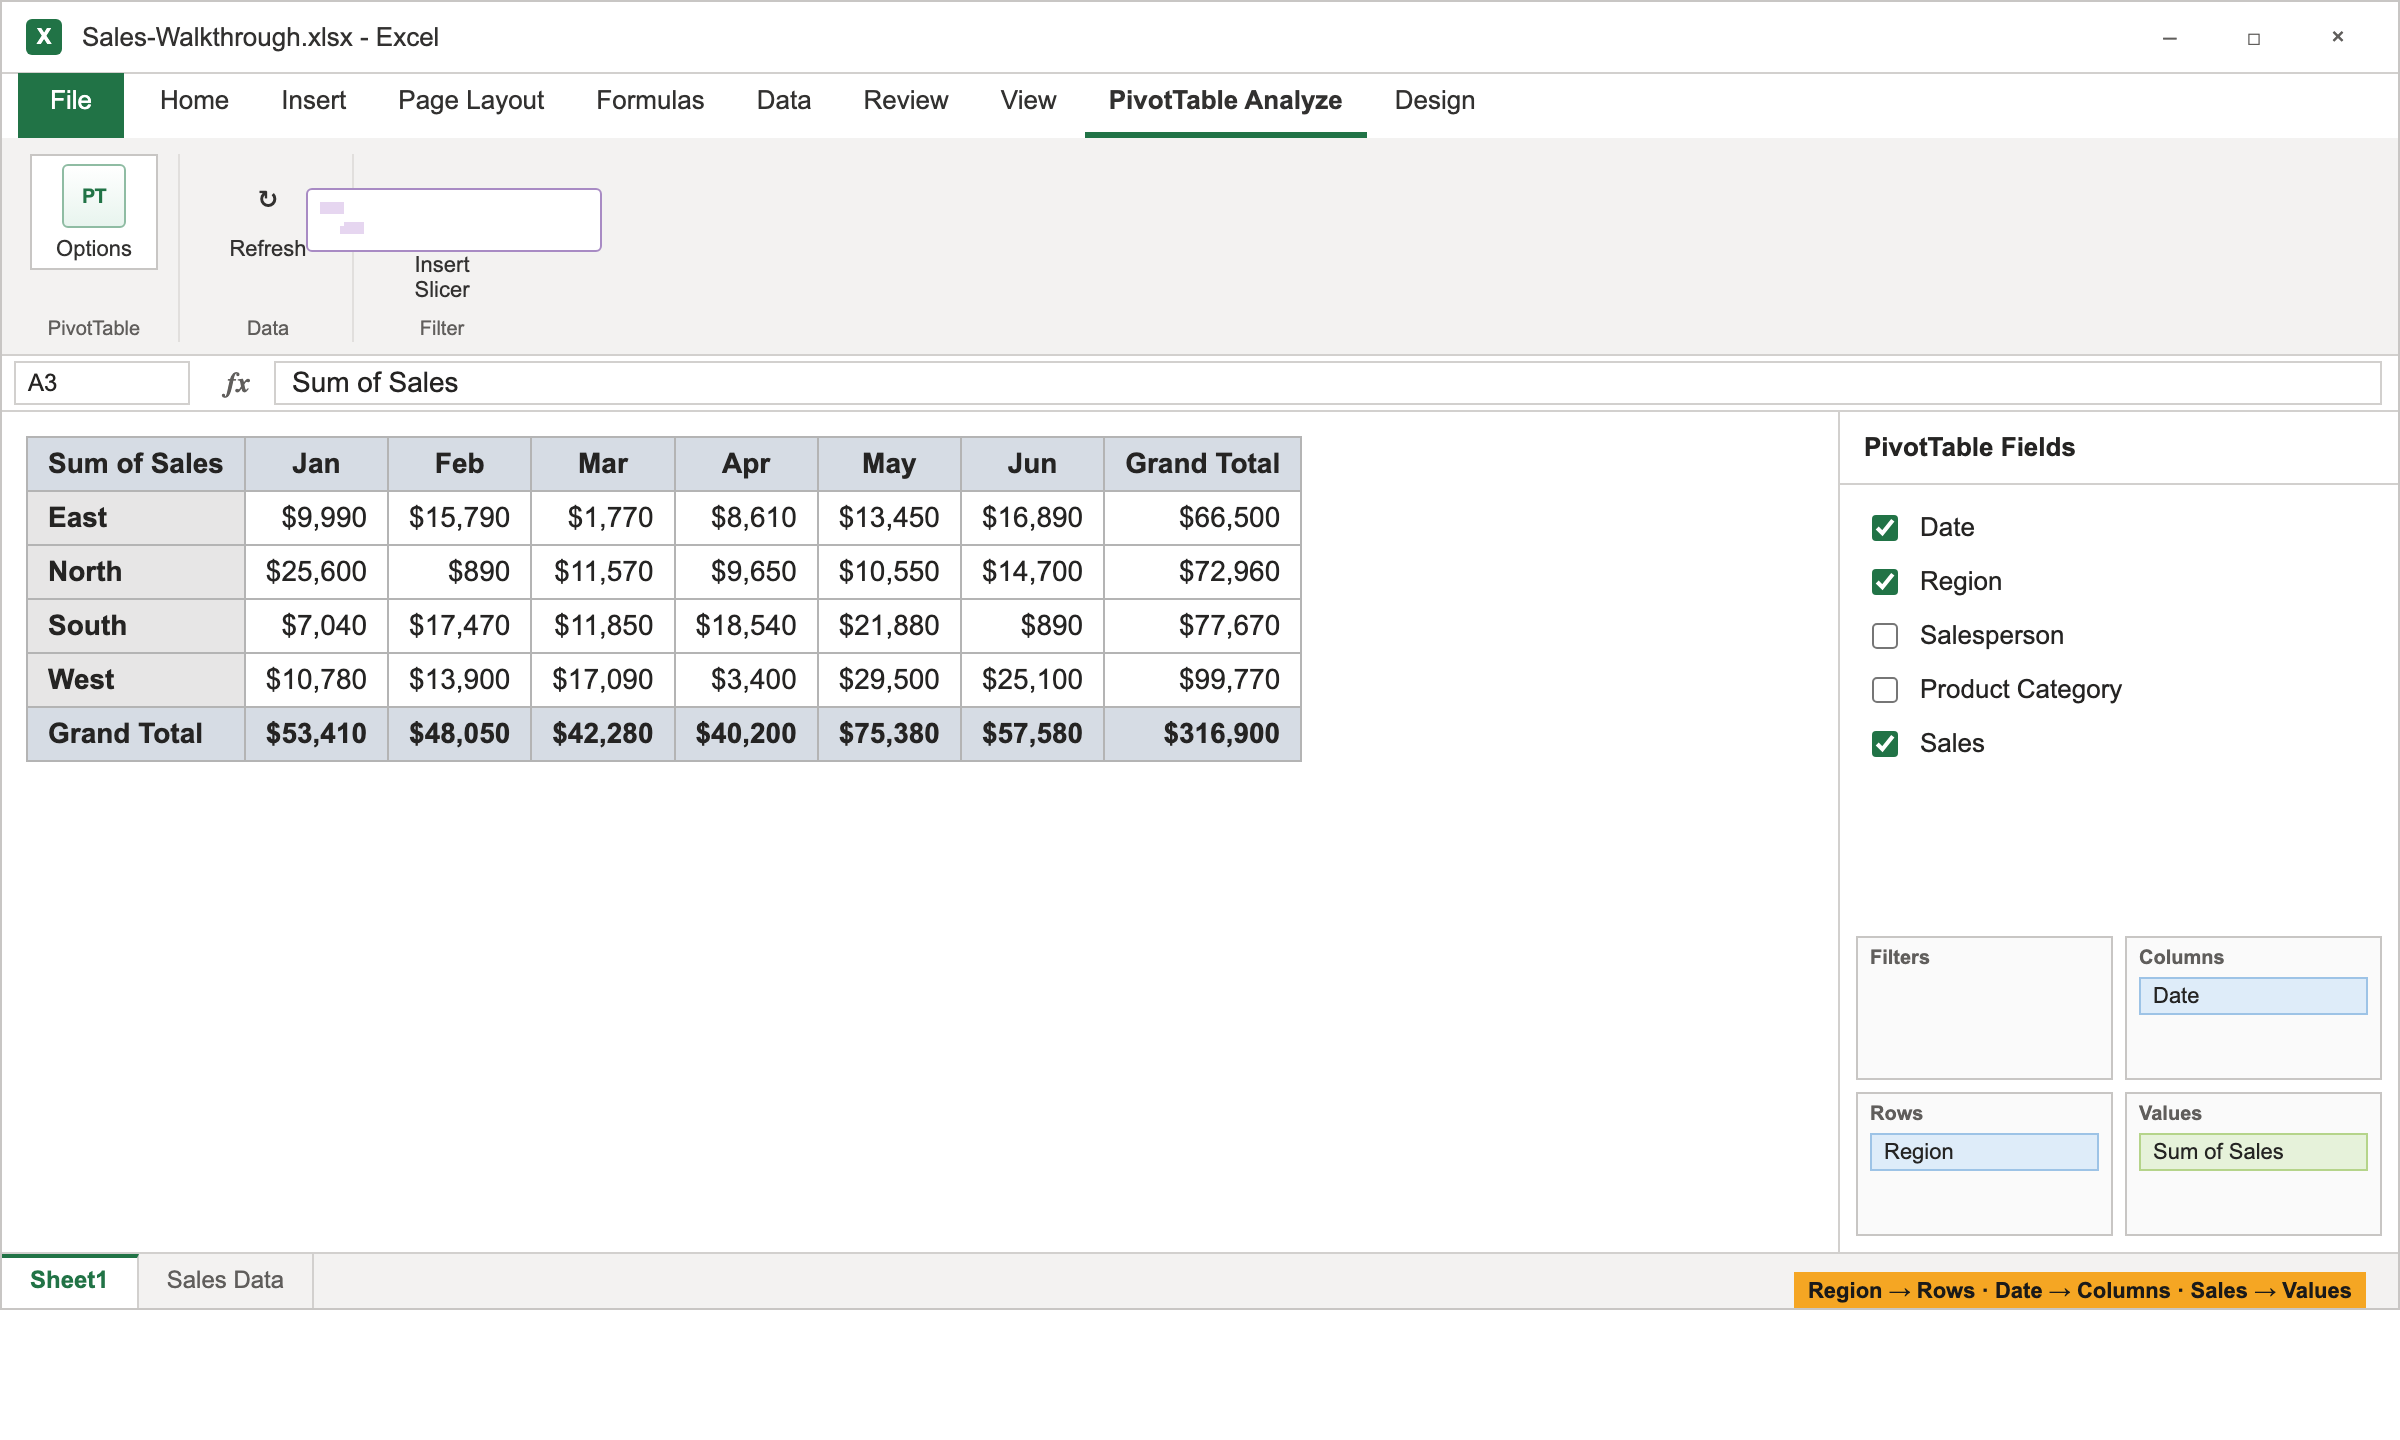Enable the Salesperson field checkbox
Viewport: 2400px width, 1440px height.
tap(1885, 636)
